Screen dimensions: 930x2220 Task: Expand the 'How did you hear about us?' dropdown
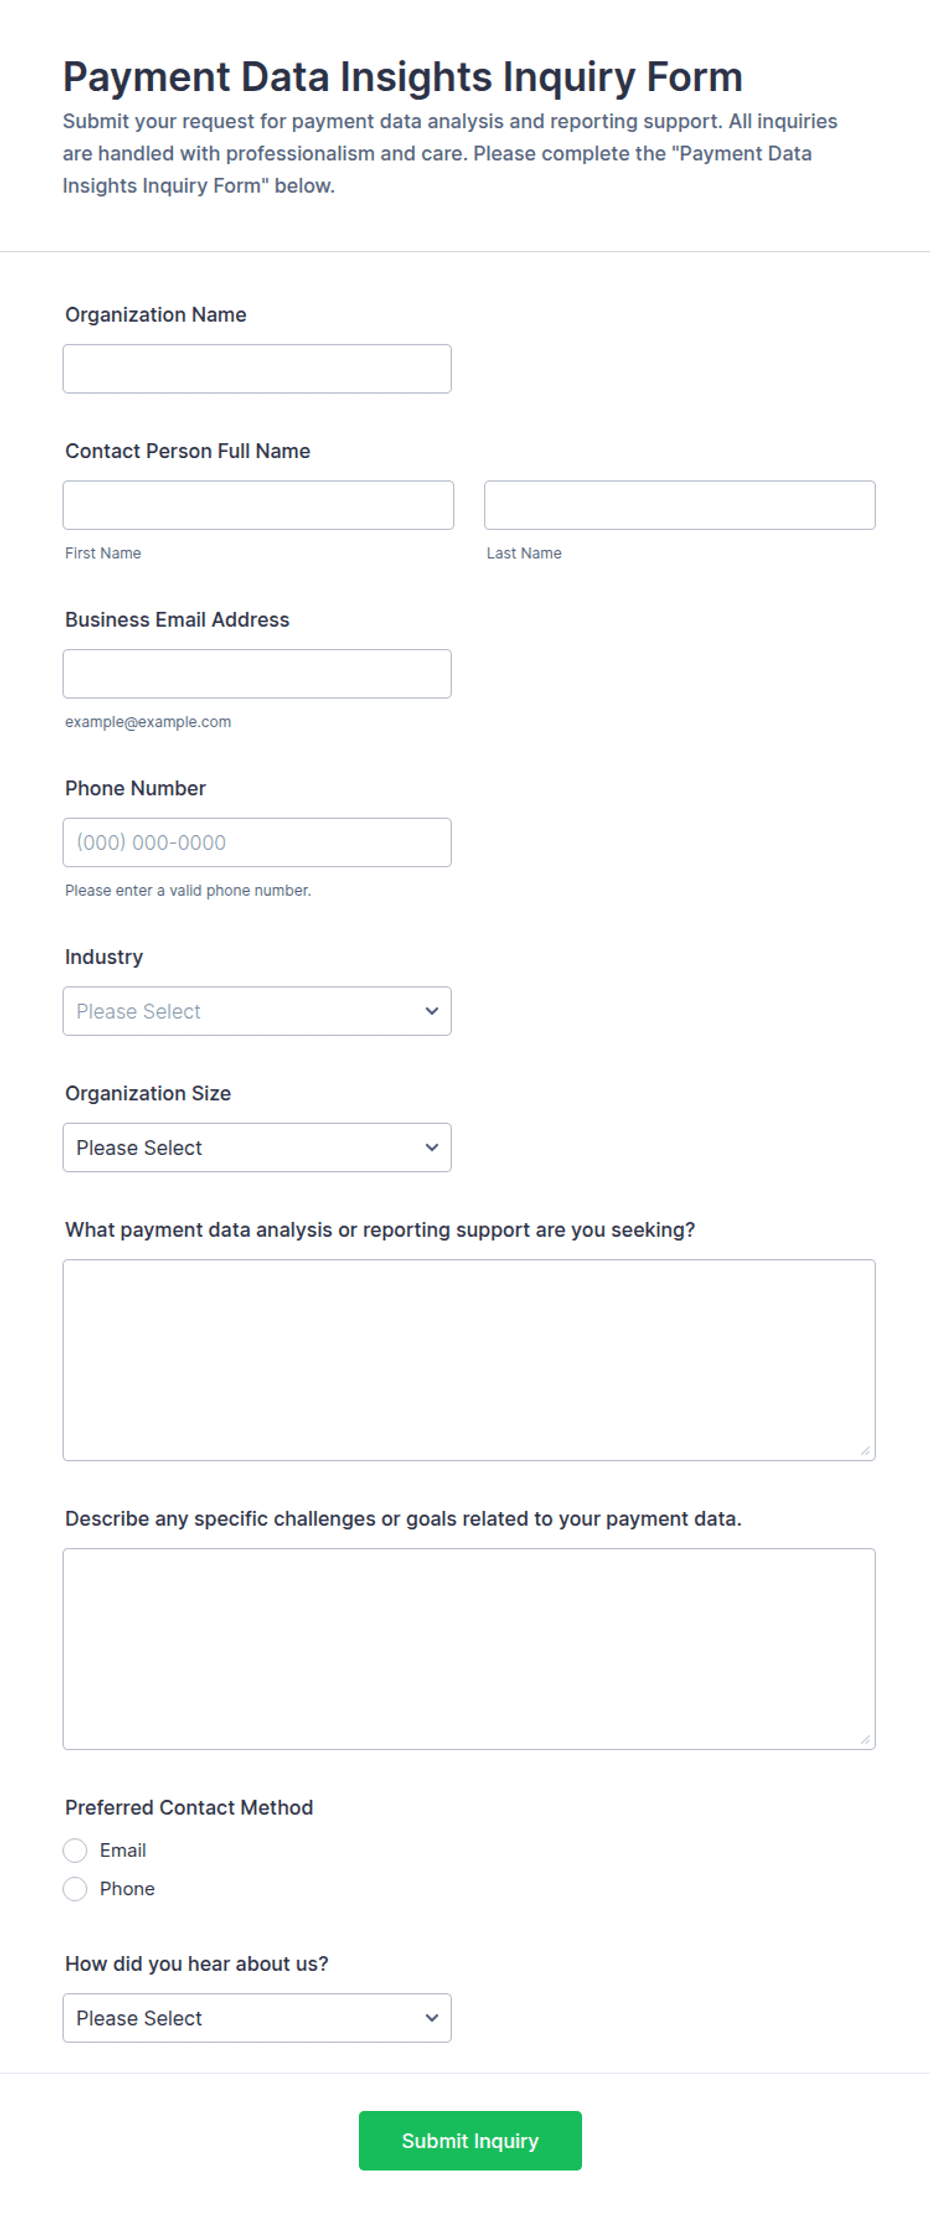click(x=257, y=2018)
